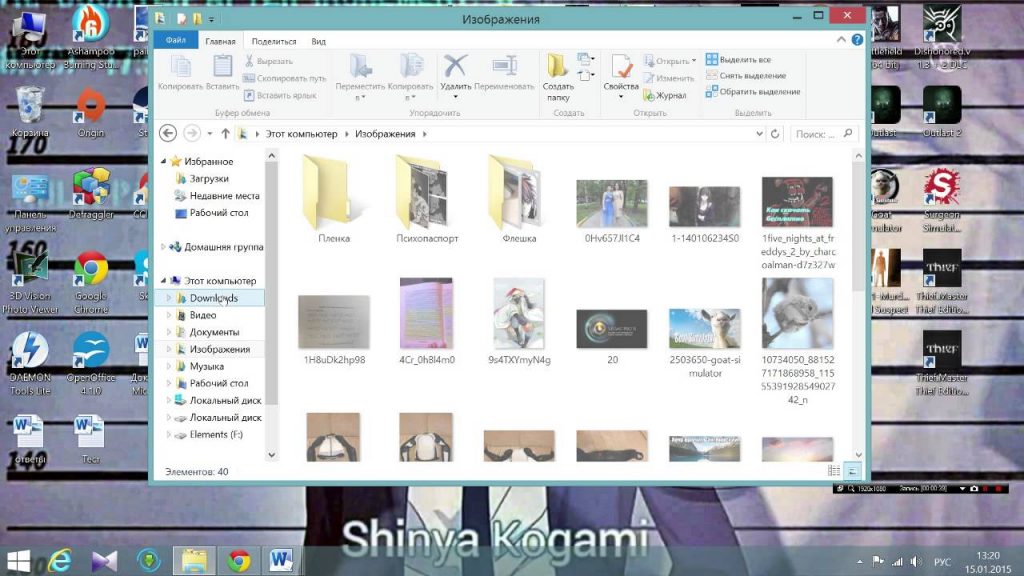Open Word from the taskbar
This screenshot has width=1024, height=576.
pyautogui.click(x=281, y=560)
